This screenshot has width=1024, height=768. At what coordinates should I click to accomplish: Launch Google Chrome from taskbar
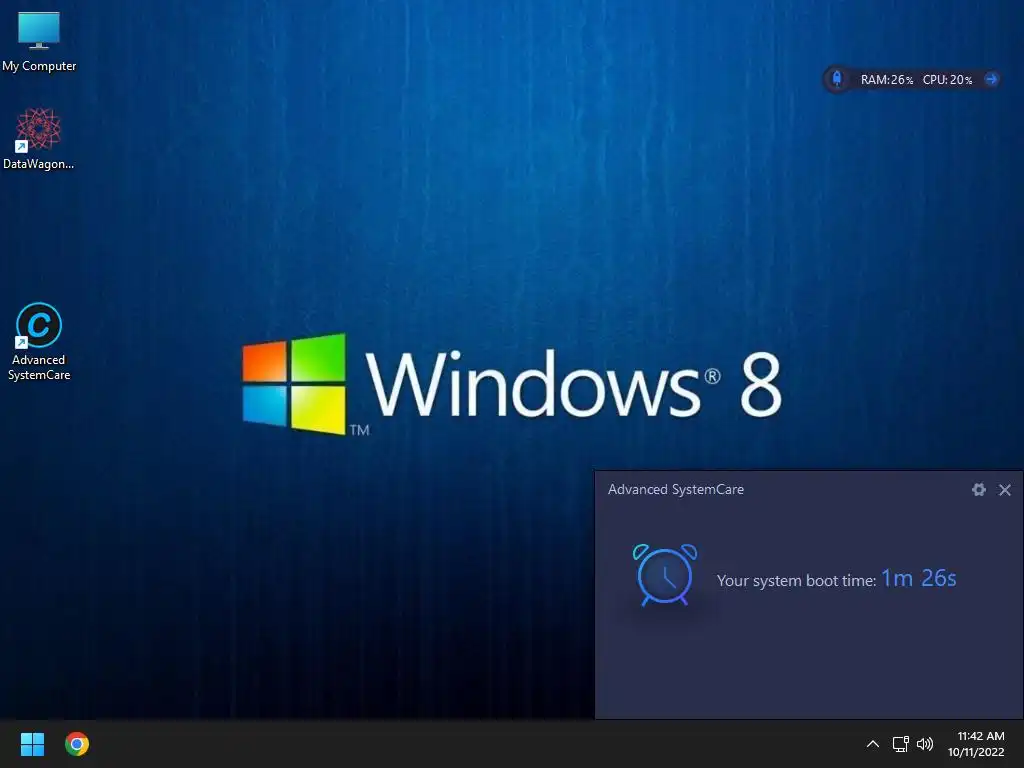click(x=77, y=744)
